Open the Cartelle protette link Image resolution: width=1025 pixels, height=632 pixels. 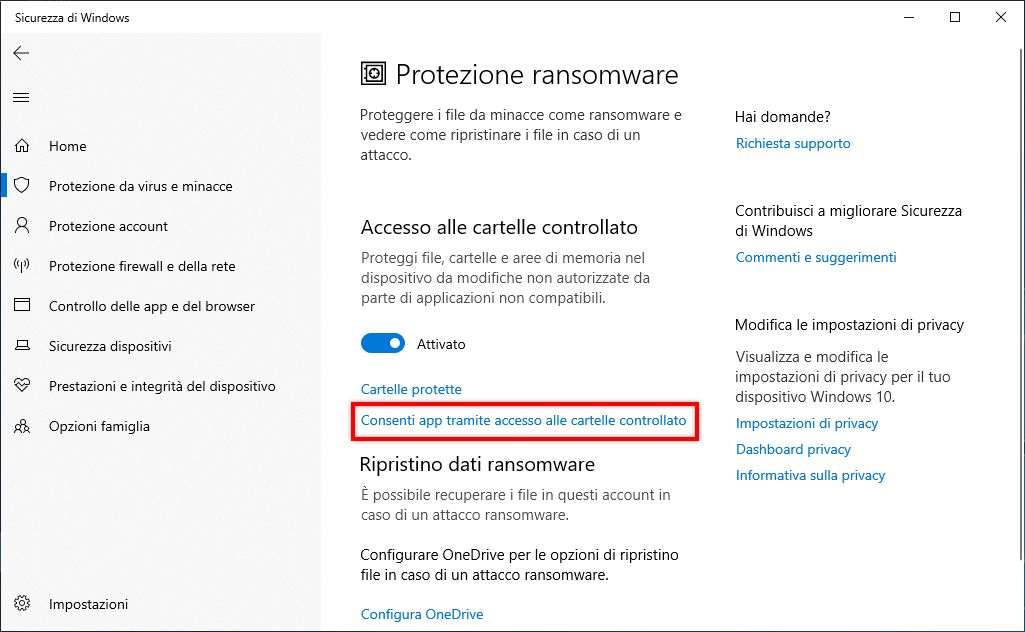pos(411,389)
